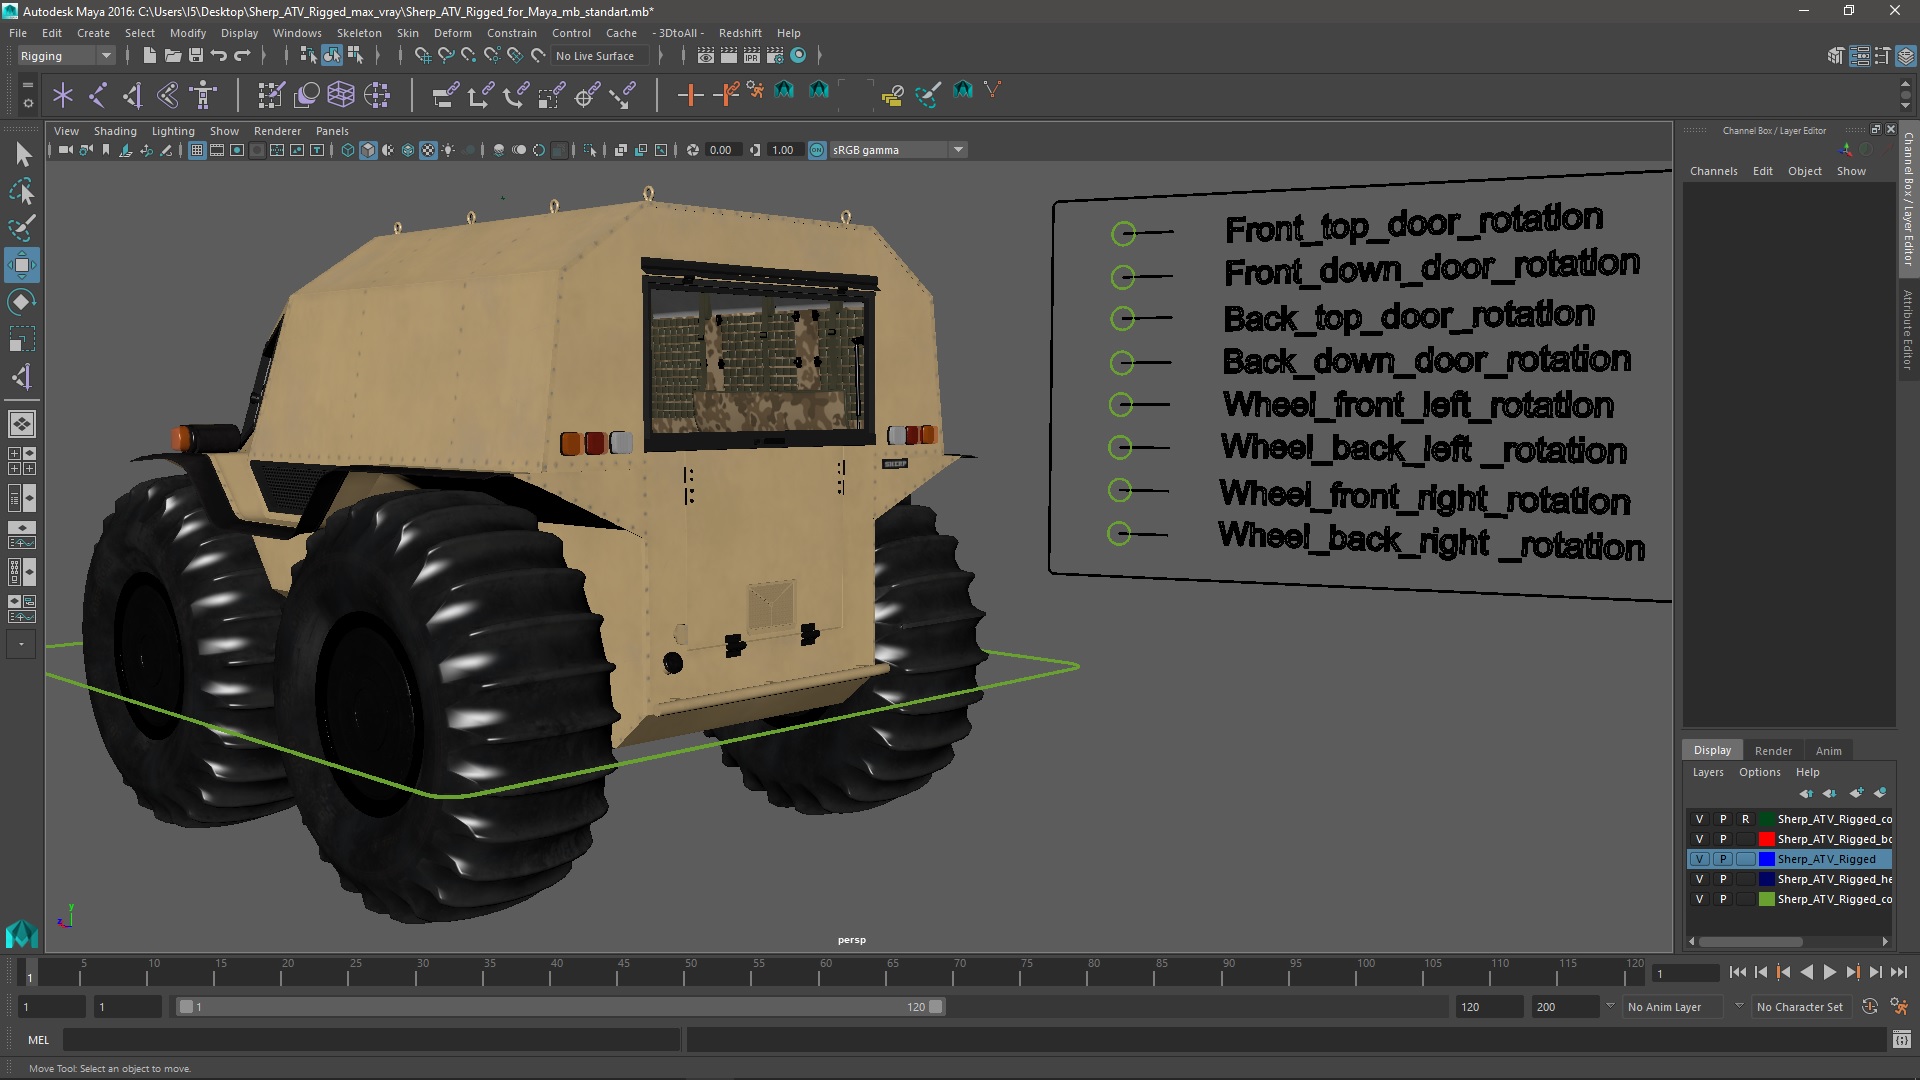Play animation forwards
Image resolution: width=1920 pixels, height=1080 pixels.
pyautogui.click(x=1829, y=972)
